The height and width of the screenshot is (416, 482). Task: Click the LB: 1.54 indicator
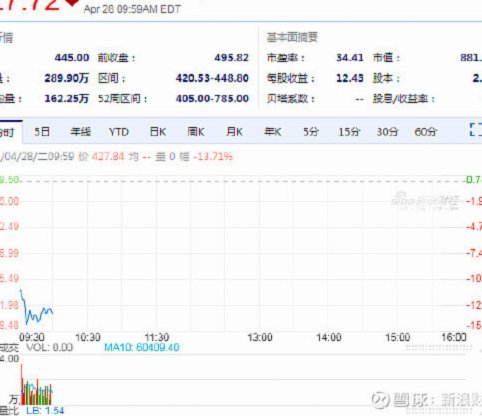45,410
